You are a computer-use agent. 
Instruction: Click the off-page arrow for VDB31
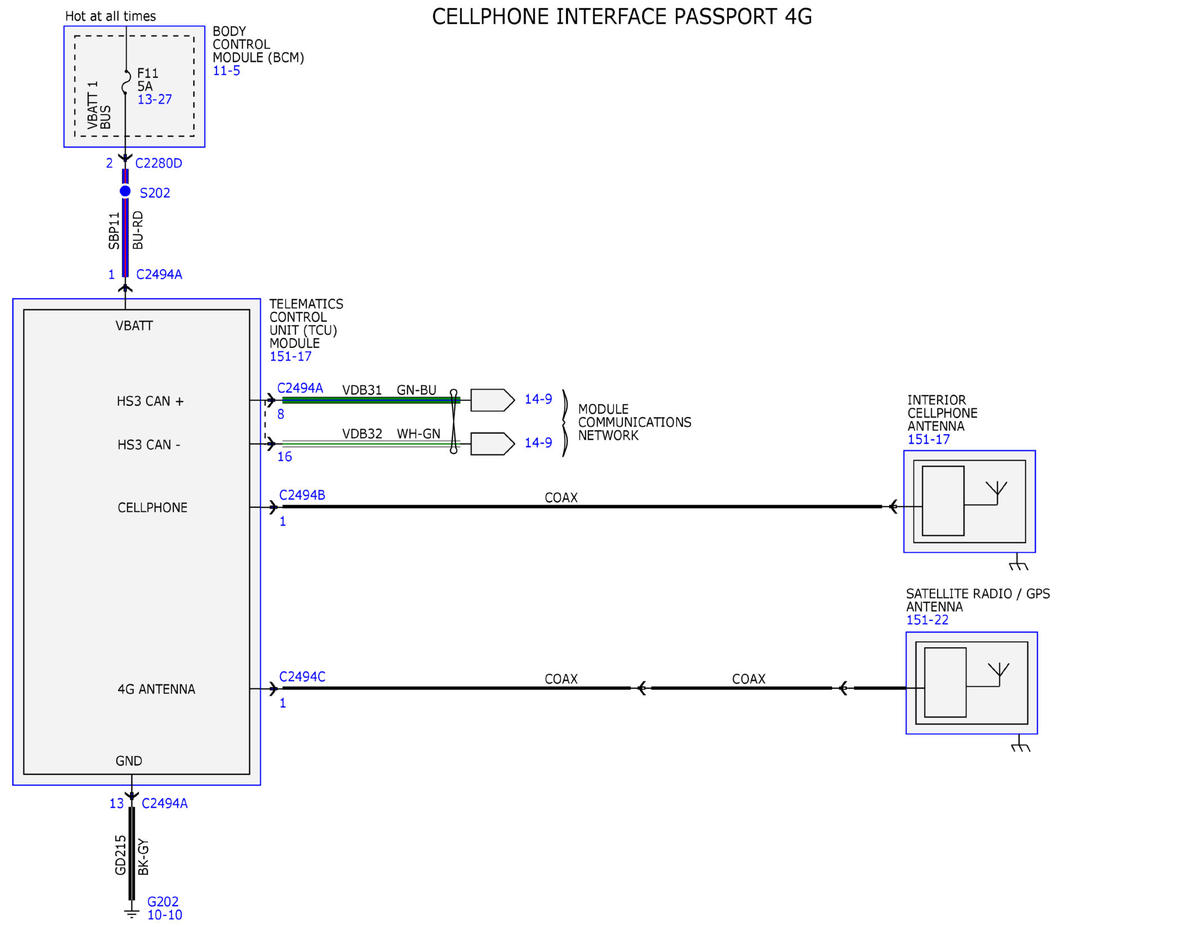coord(492,400)
